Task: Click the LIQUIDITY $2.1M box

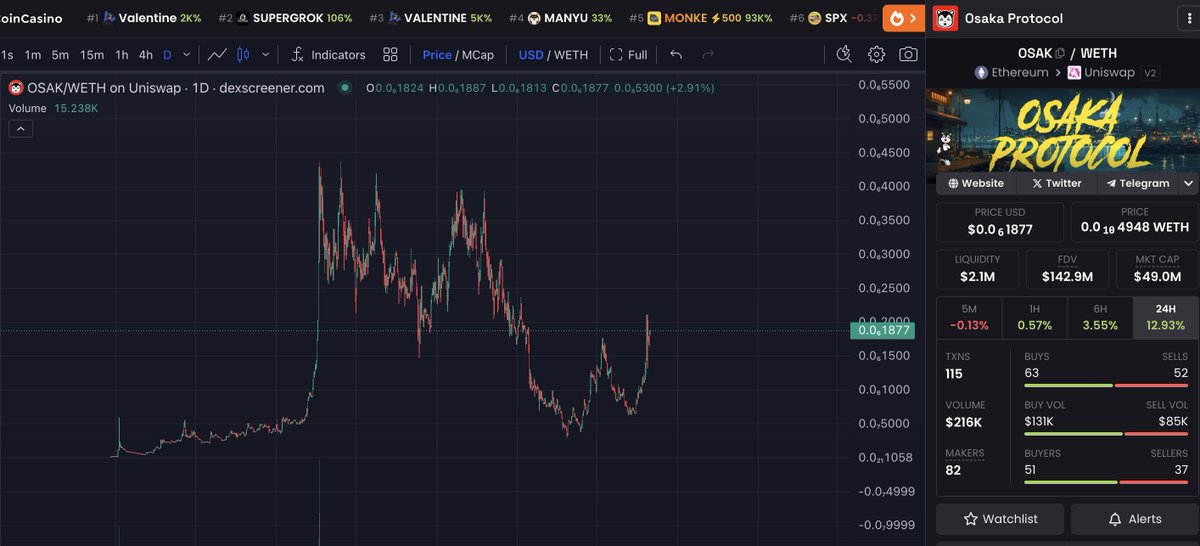Action: coord(977,269)
